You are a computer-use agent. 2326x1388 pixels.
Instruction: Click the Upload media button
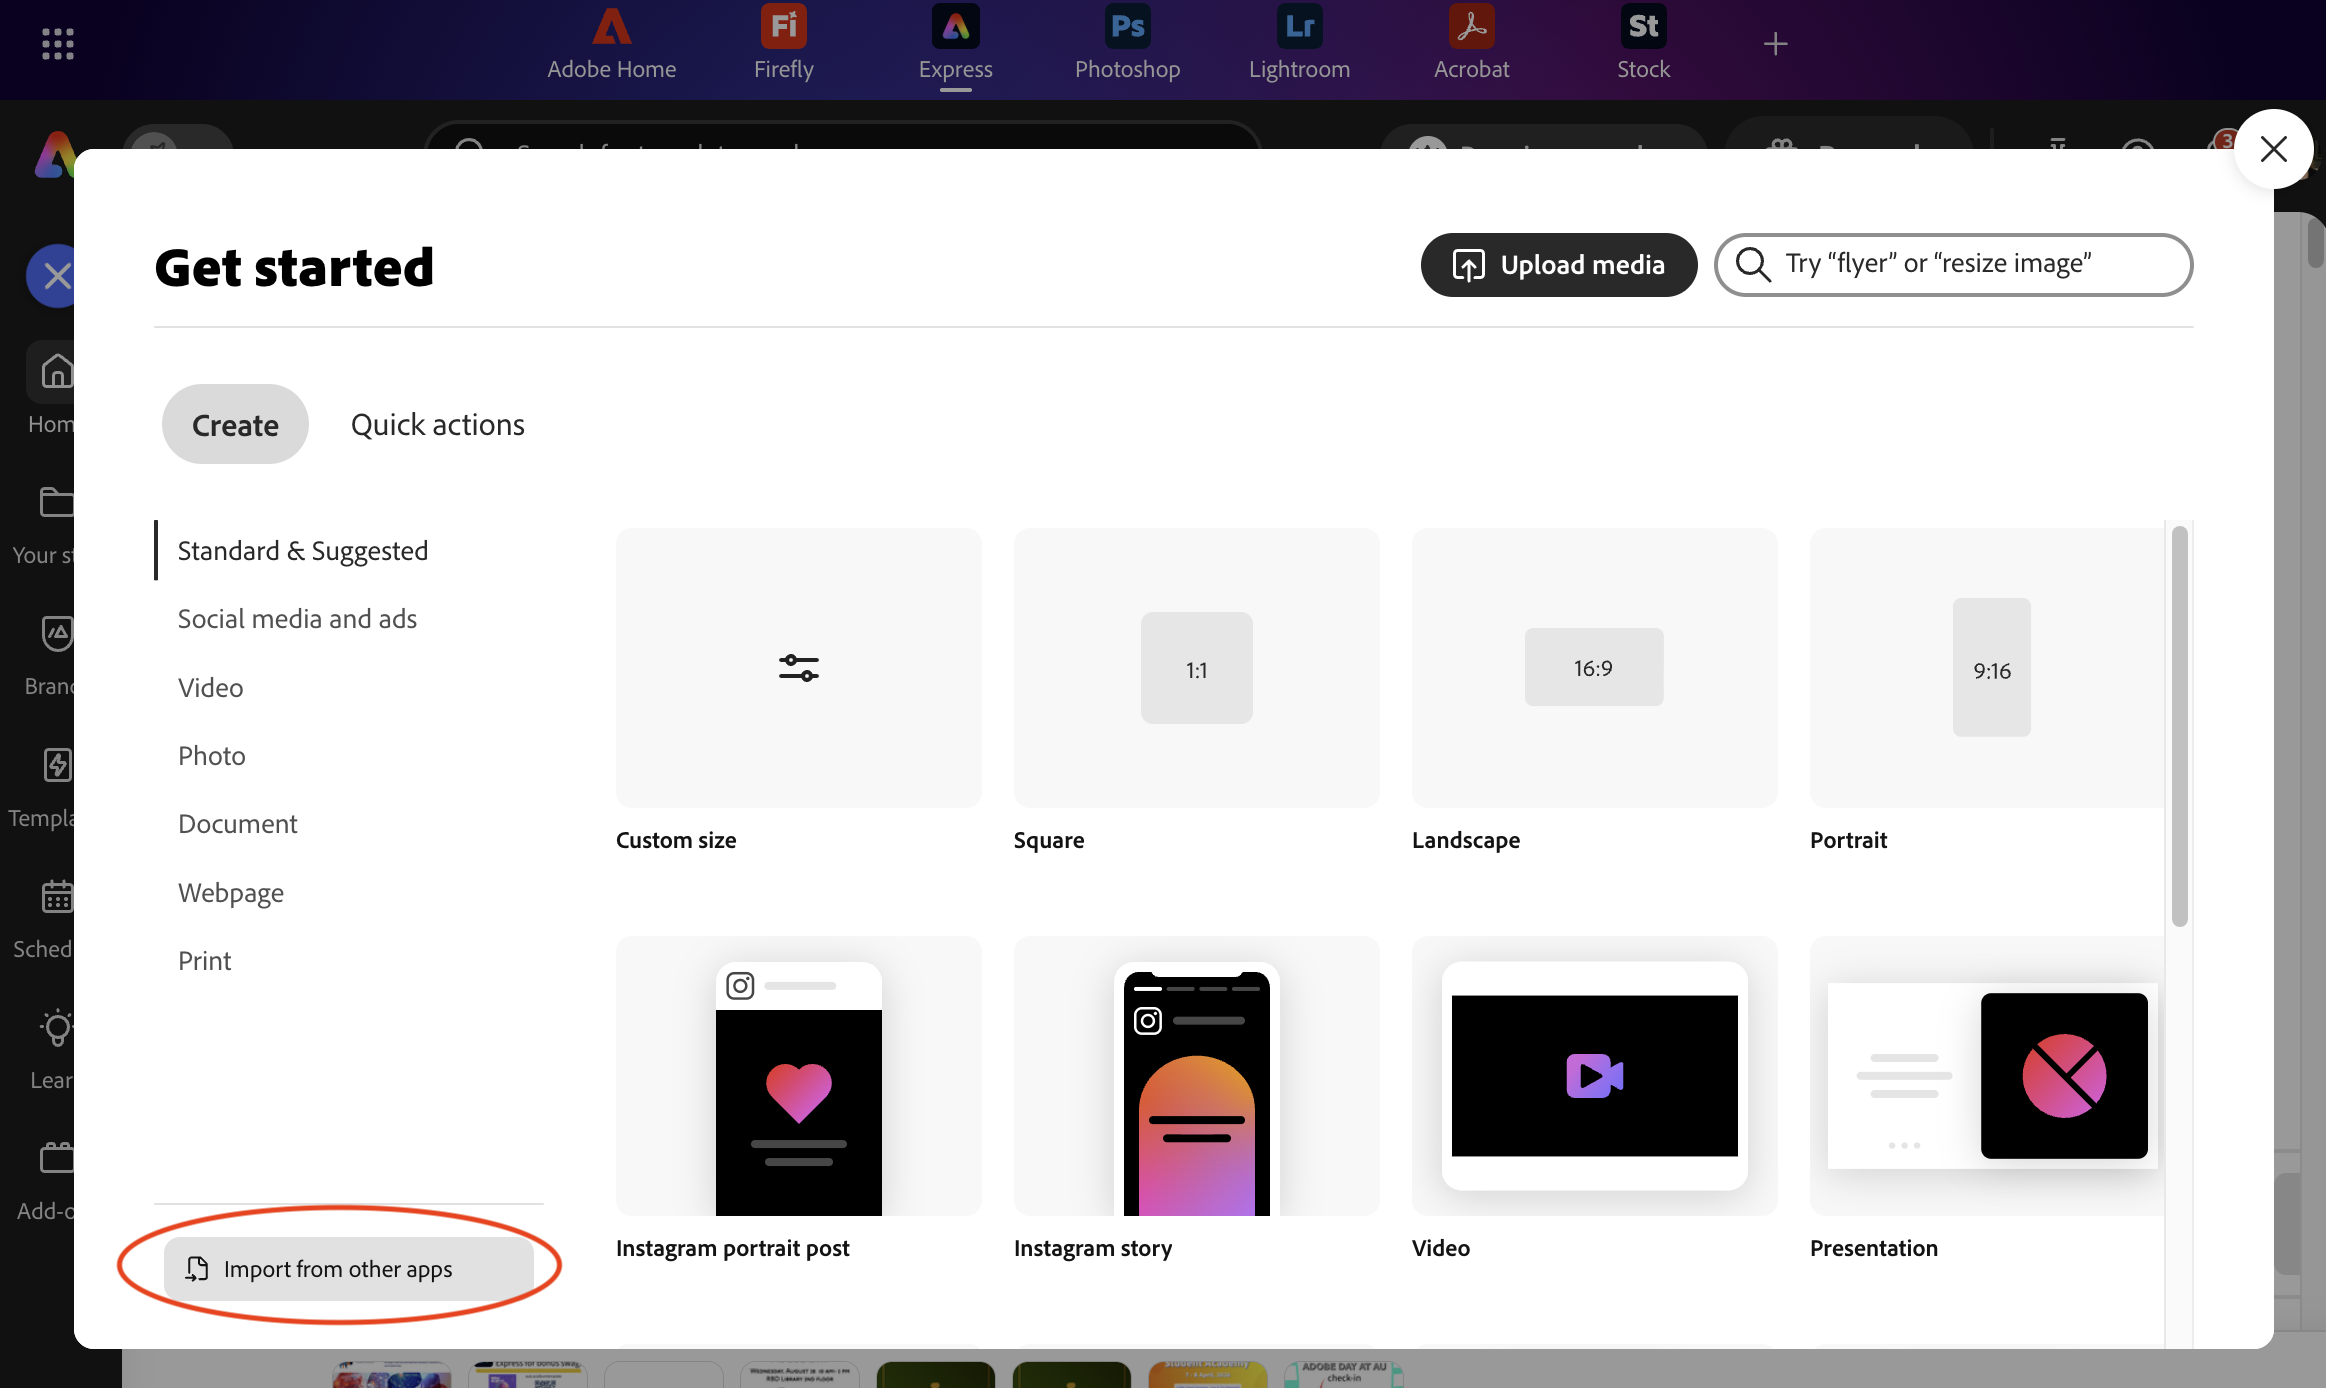pos(1557,264)
